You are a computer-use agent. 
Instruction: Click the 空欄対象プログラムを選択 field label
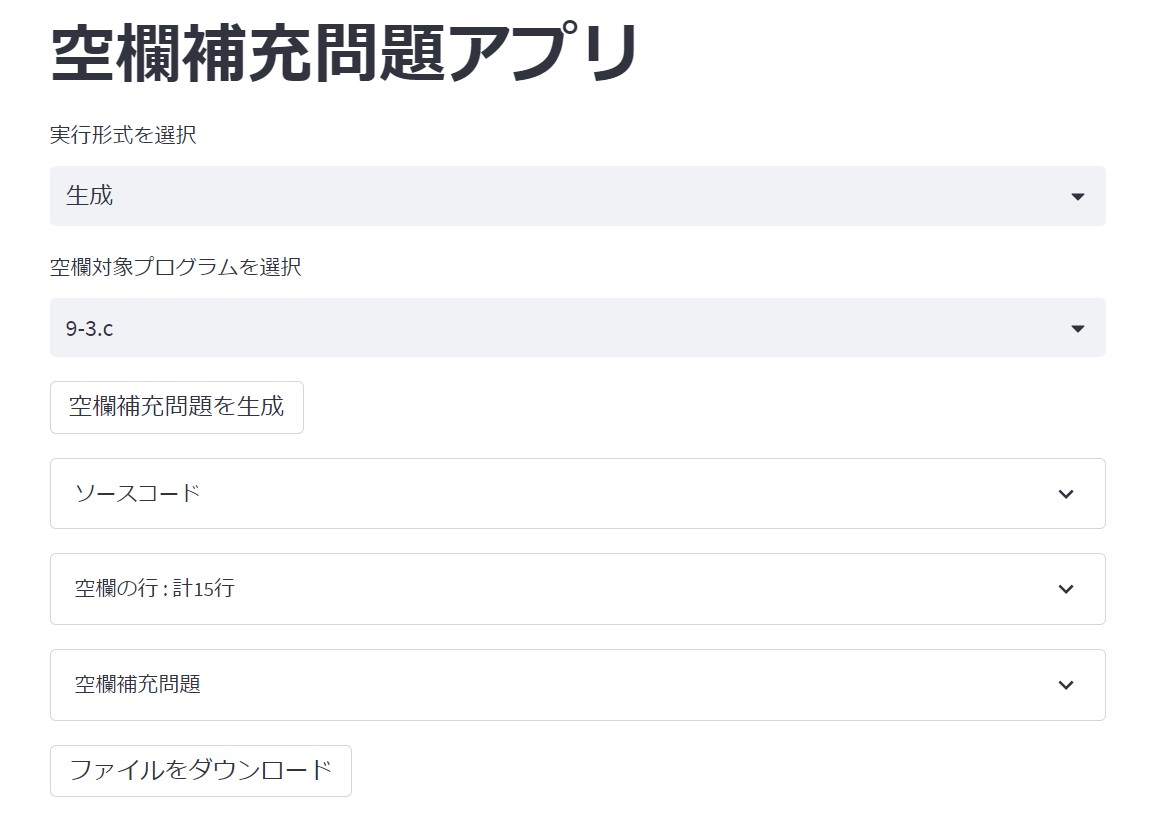click(x=176, y=267)
